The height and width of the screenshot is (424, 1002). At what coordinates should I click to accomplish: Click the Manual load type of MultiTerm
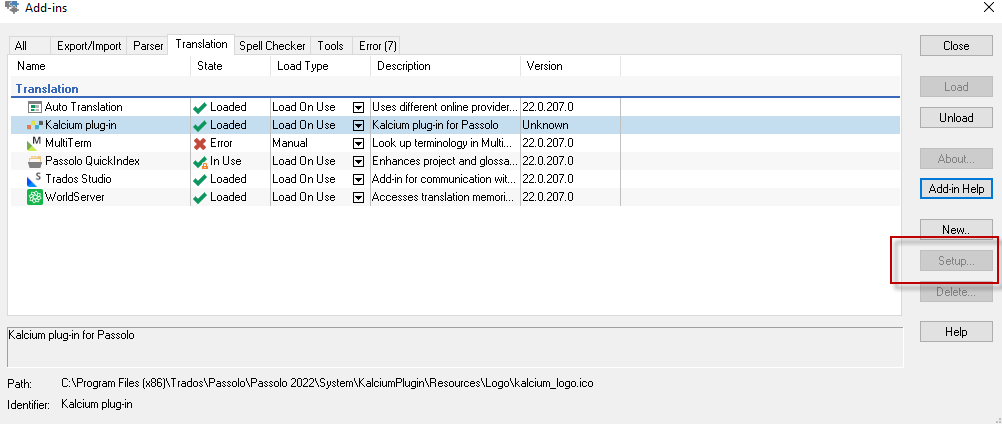pos(290,143)
